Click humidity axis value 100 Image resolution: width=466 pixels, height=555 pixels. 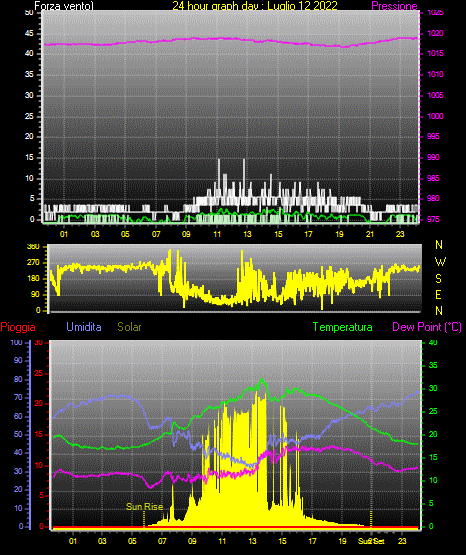point(16,342)
